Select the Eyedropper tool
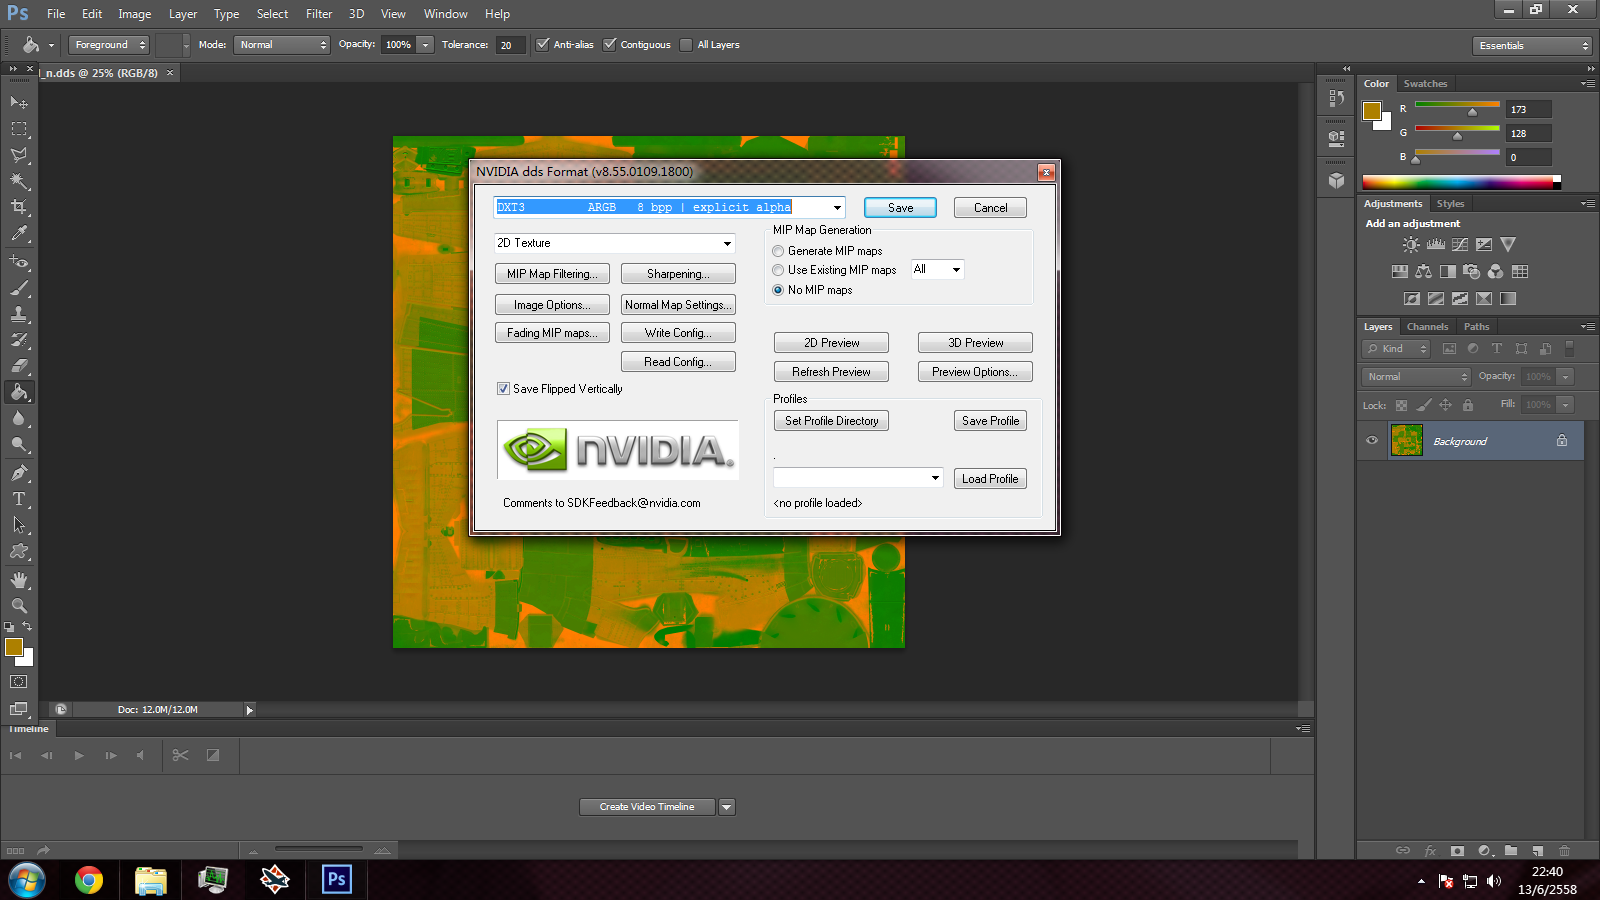The height and width of the screenshot is (913, 1600). pos(19,234)
